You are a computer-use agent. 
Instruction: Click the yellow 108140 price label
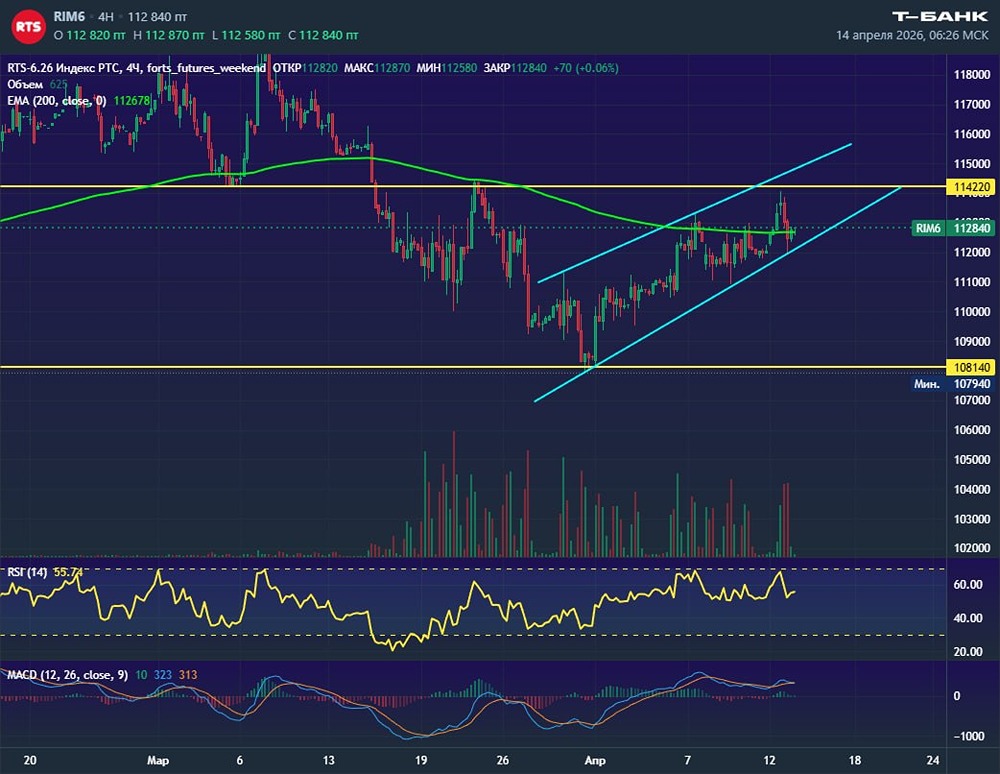click(971, 367)
